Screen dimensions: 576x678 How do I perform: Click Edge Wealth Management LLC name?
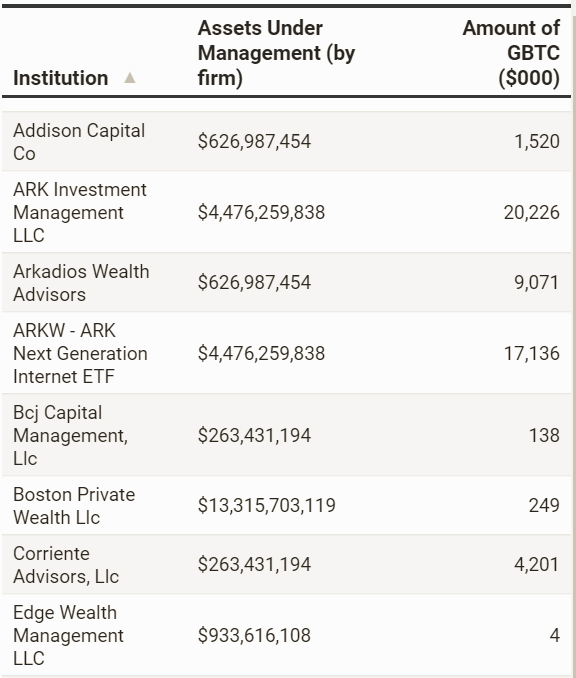click(x=68, y=635)
